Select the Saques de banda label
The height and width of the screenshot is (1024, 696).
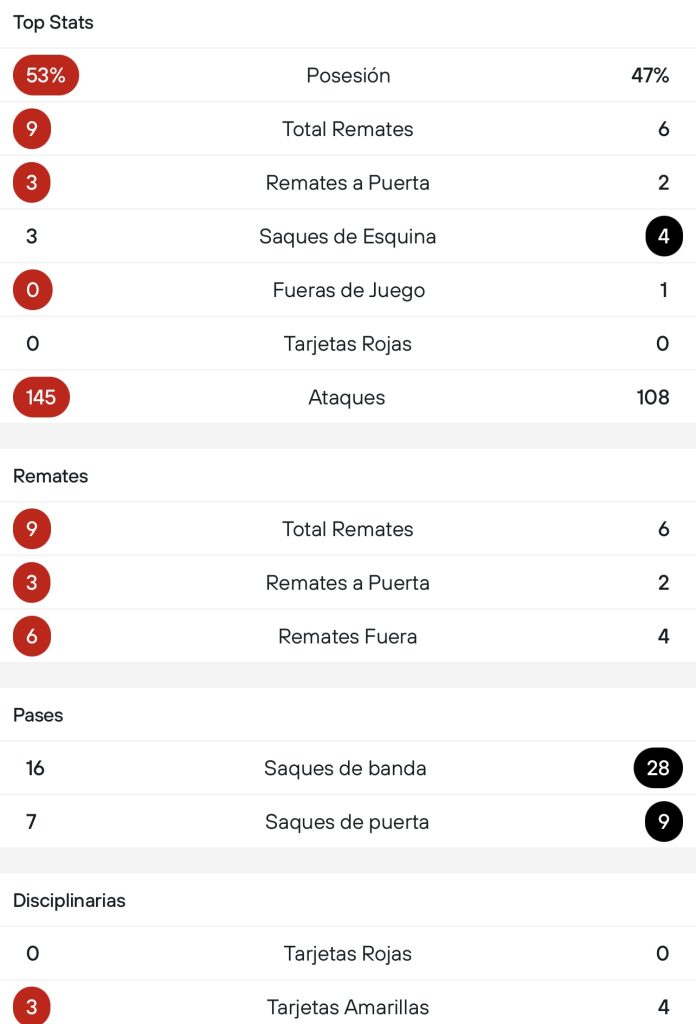coord(345,768)
